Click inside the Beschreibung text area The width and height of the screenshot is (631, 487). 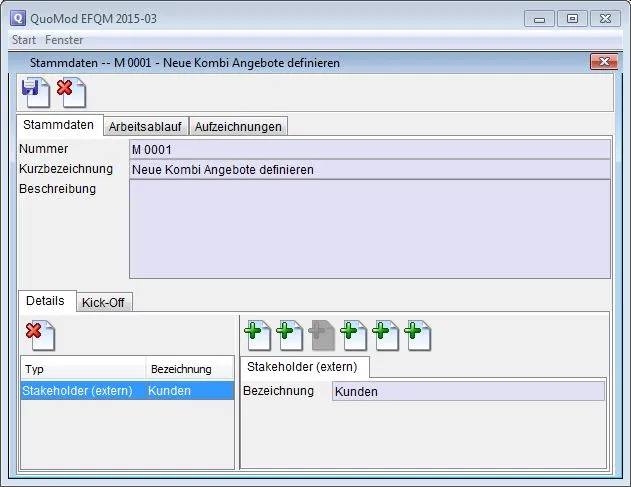tap(369, 228)
